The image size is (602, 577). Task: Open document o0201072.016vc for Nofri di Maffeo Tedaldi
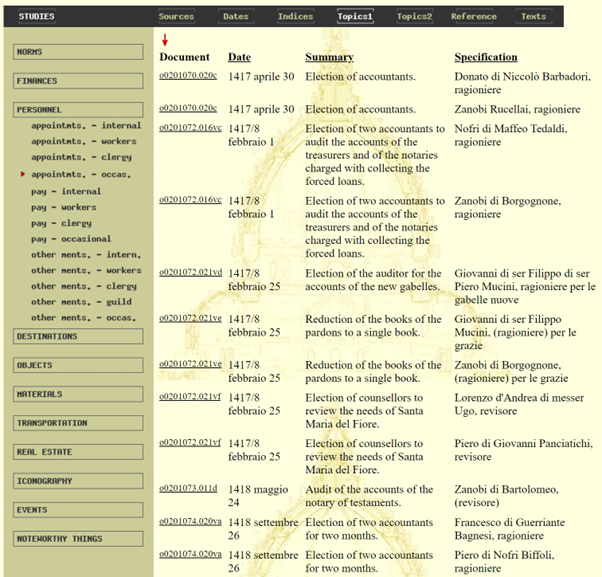[x=190, y=127]
